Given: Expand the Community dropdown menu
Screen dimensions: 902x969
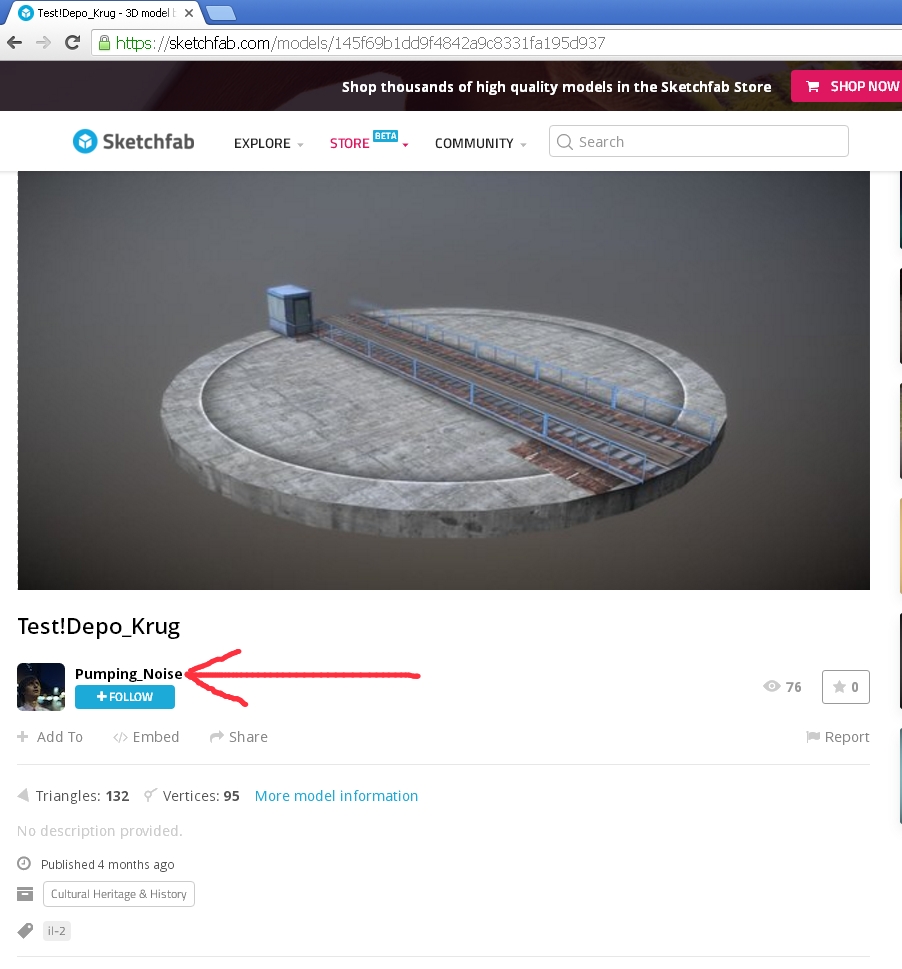Looking at the screenshot, I should (480, 143).
